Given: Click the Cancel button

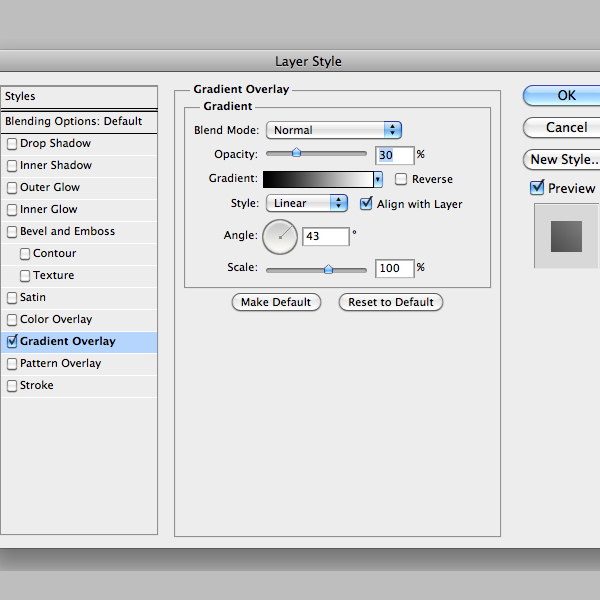Looking at the screenshot, I should pyautogui.click(x=562, y=127).
